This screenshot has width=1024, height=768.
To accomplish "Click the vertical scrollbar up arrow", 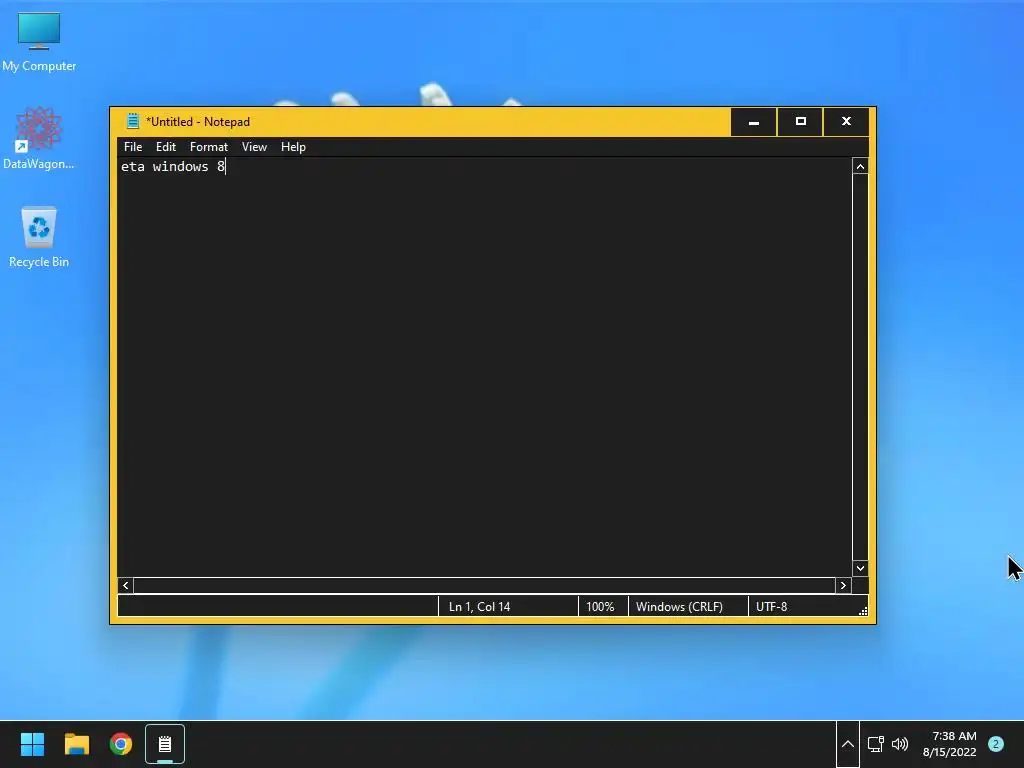I will click(x=860, y=167).
